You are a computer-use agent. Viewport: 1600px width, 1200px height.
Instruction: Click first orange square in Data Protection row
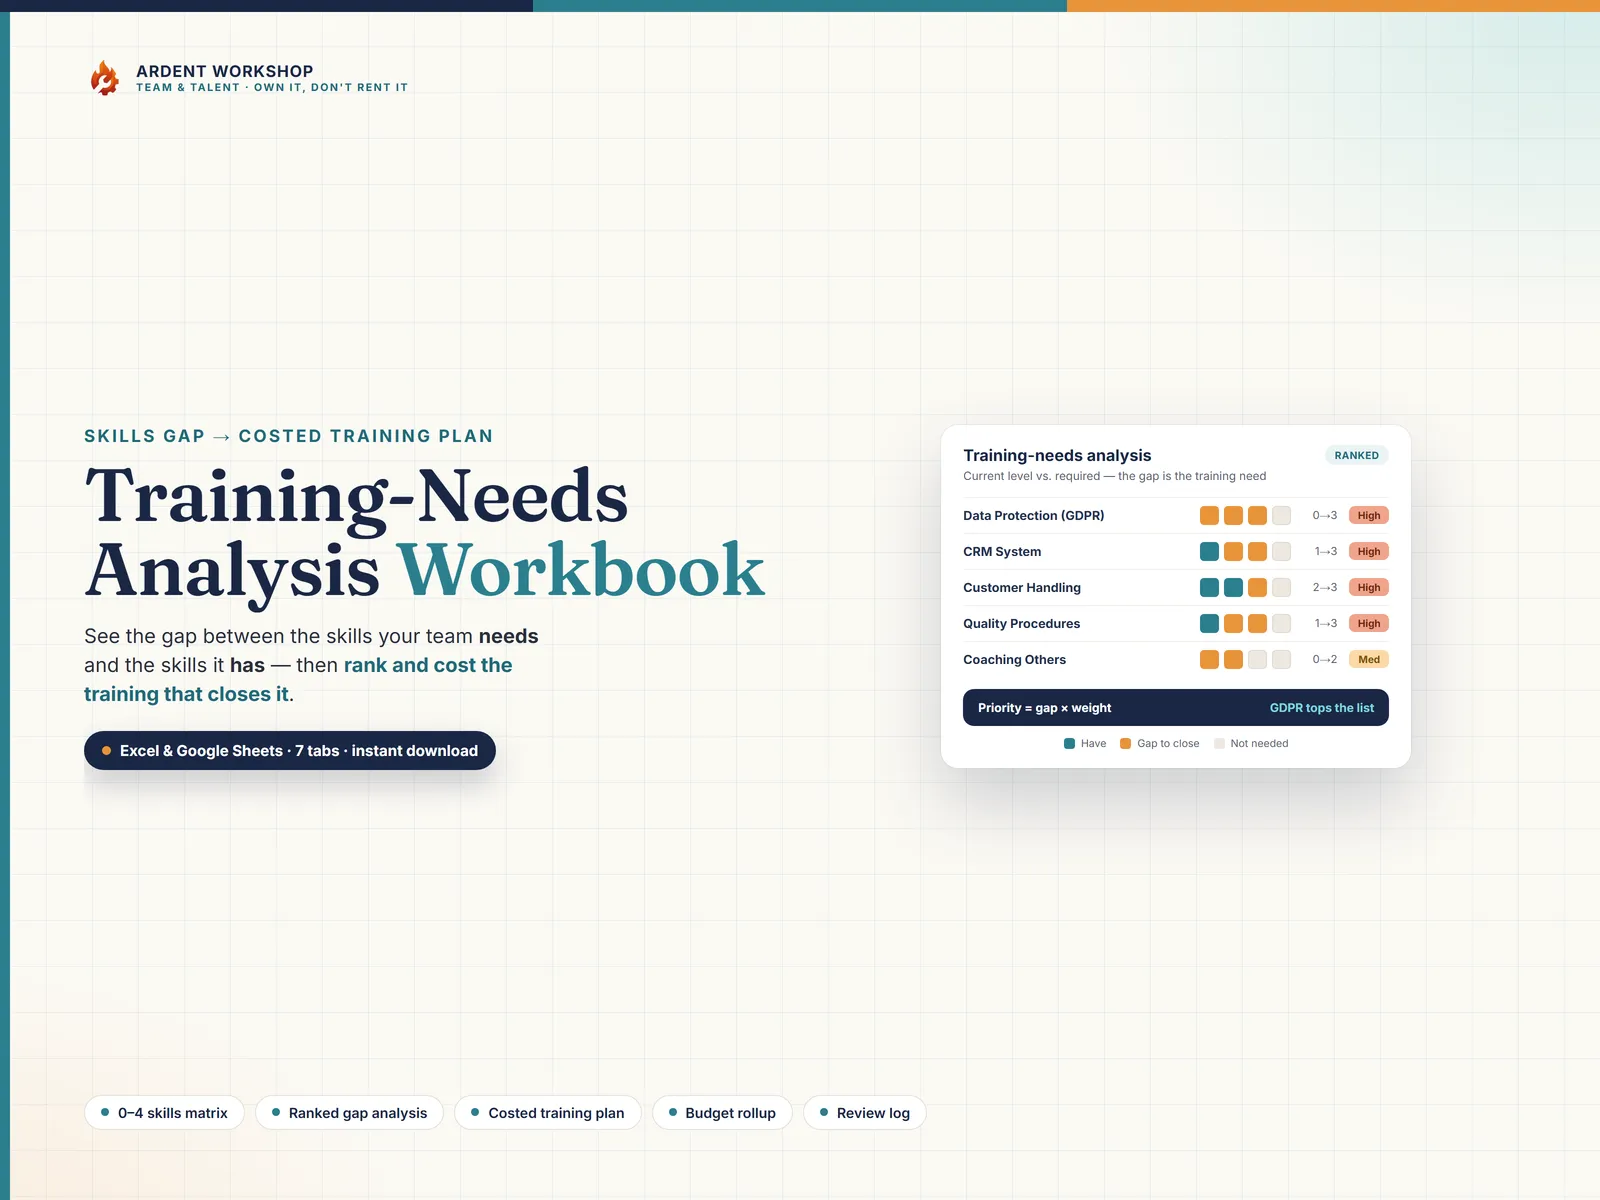pyautogui.click(x=1209, y=516)
